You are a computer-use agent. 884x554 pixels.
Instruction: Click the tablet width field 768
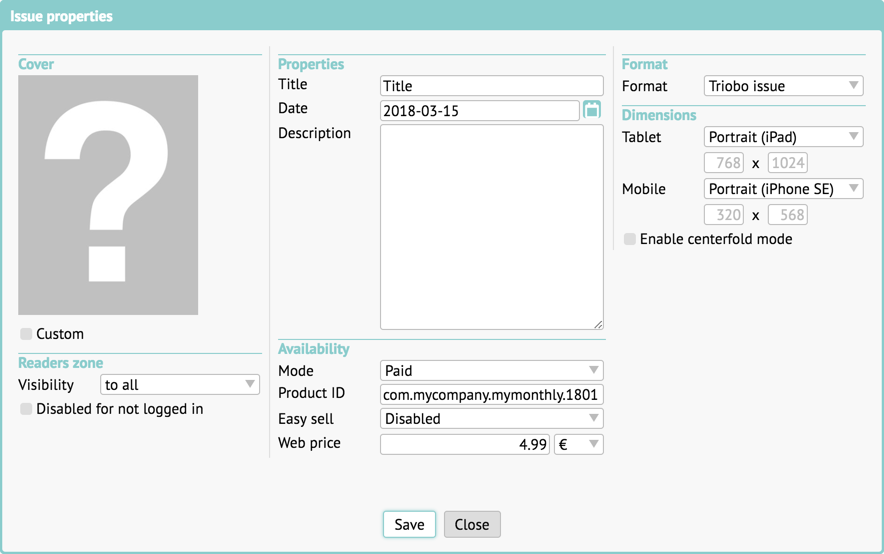point(724,163)
